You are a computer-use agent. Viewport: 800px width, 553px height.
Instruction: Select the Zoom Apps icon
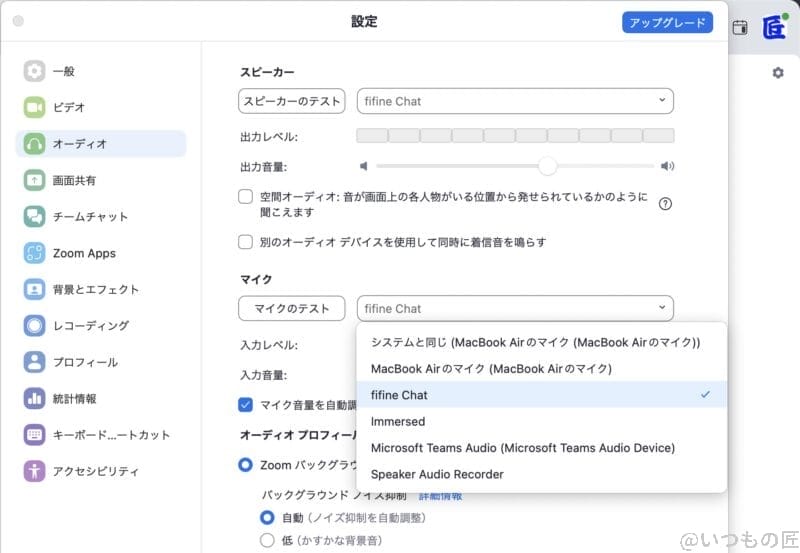coord(35,253)
